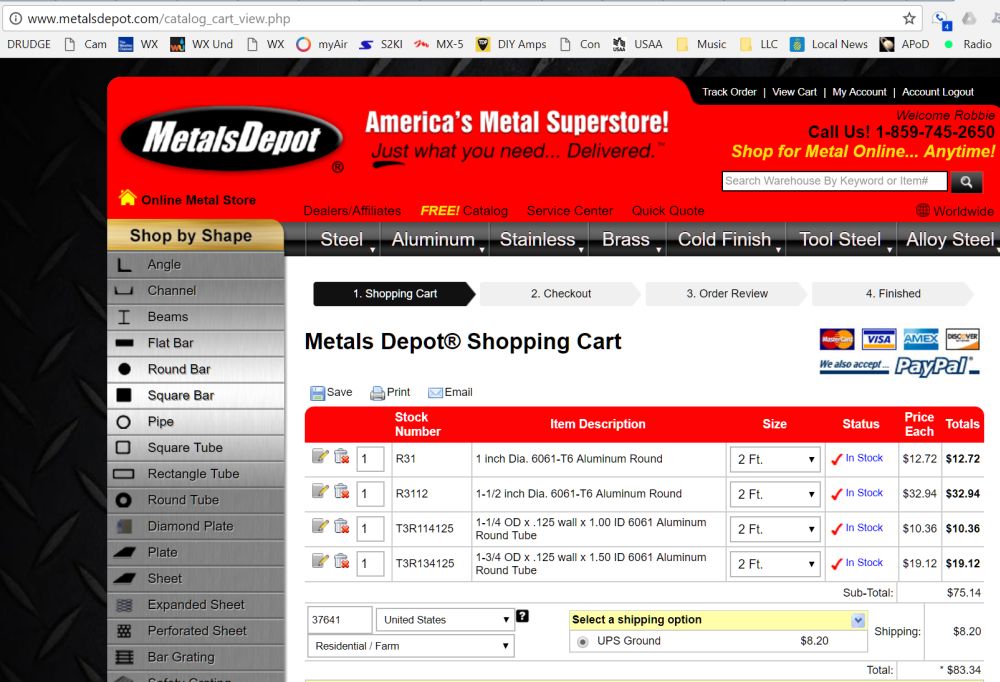Remove the T3R134125 item using trash icon
Image resolution: width=1000 pixels, height=682 pixels.
341,561
